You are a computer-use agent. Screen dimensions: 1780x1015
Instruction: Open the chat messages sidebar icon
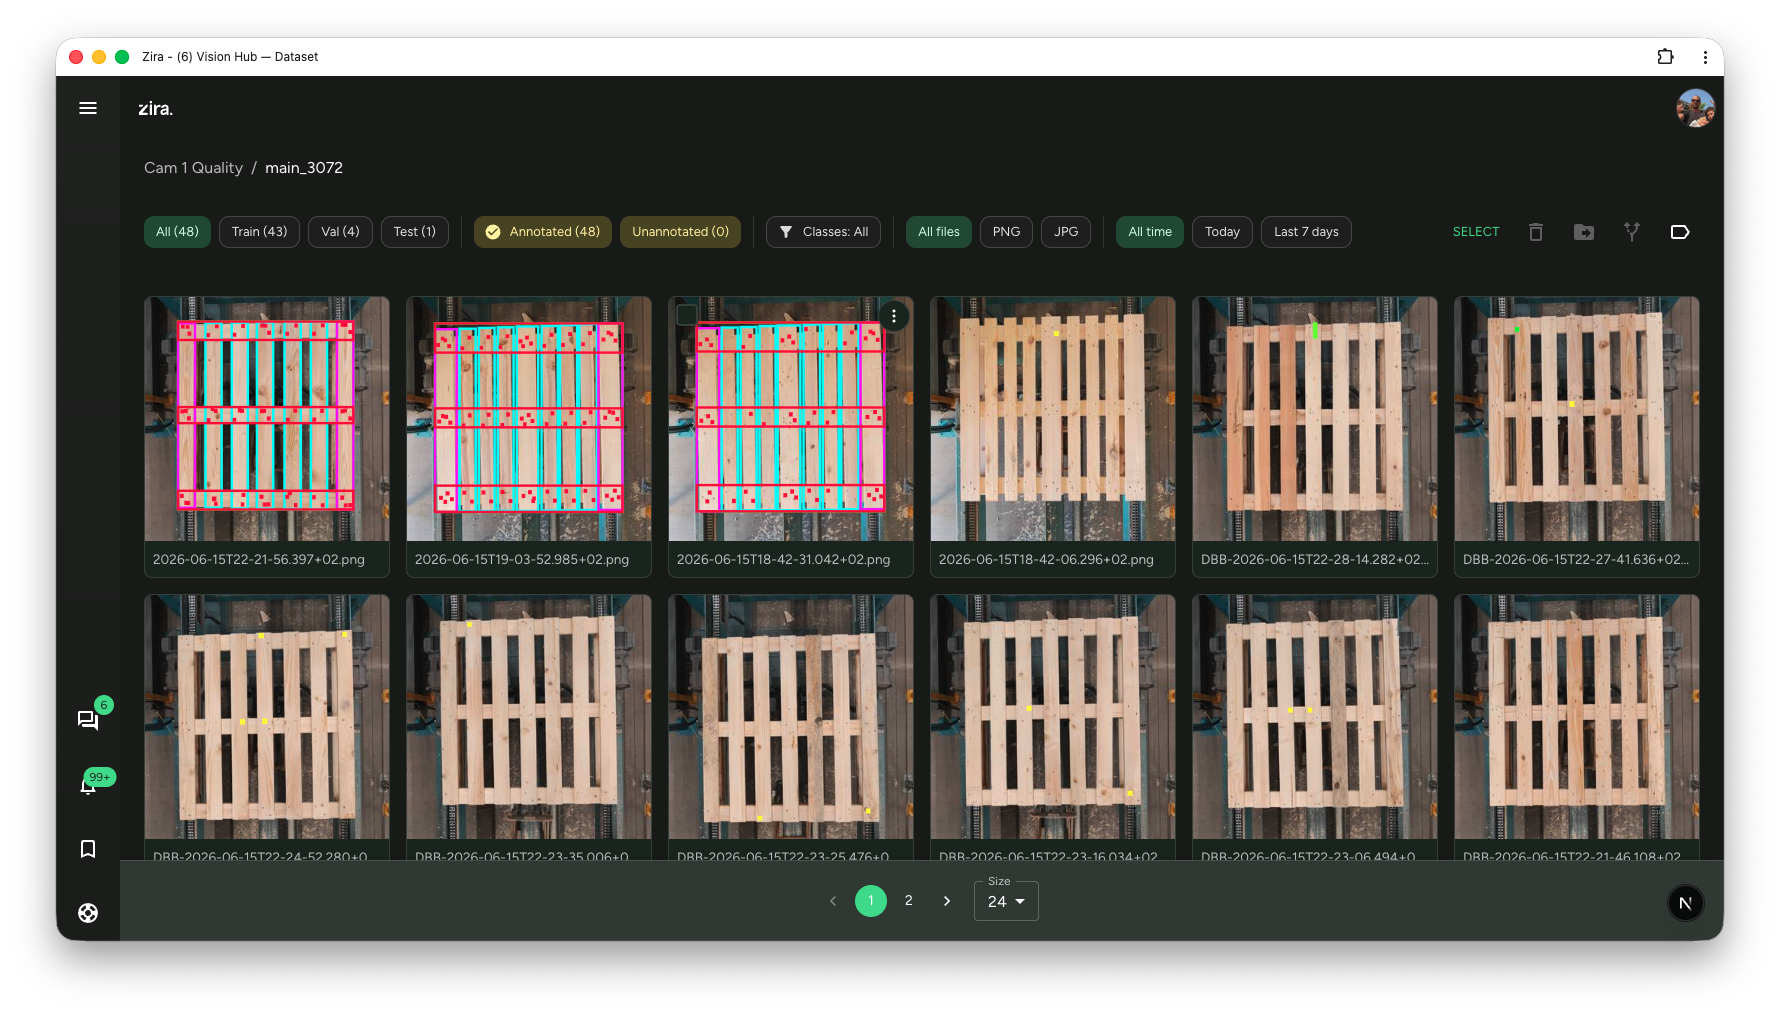point(88,719)
